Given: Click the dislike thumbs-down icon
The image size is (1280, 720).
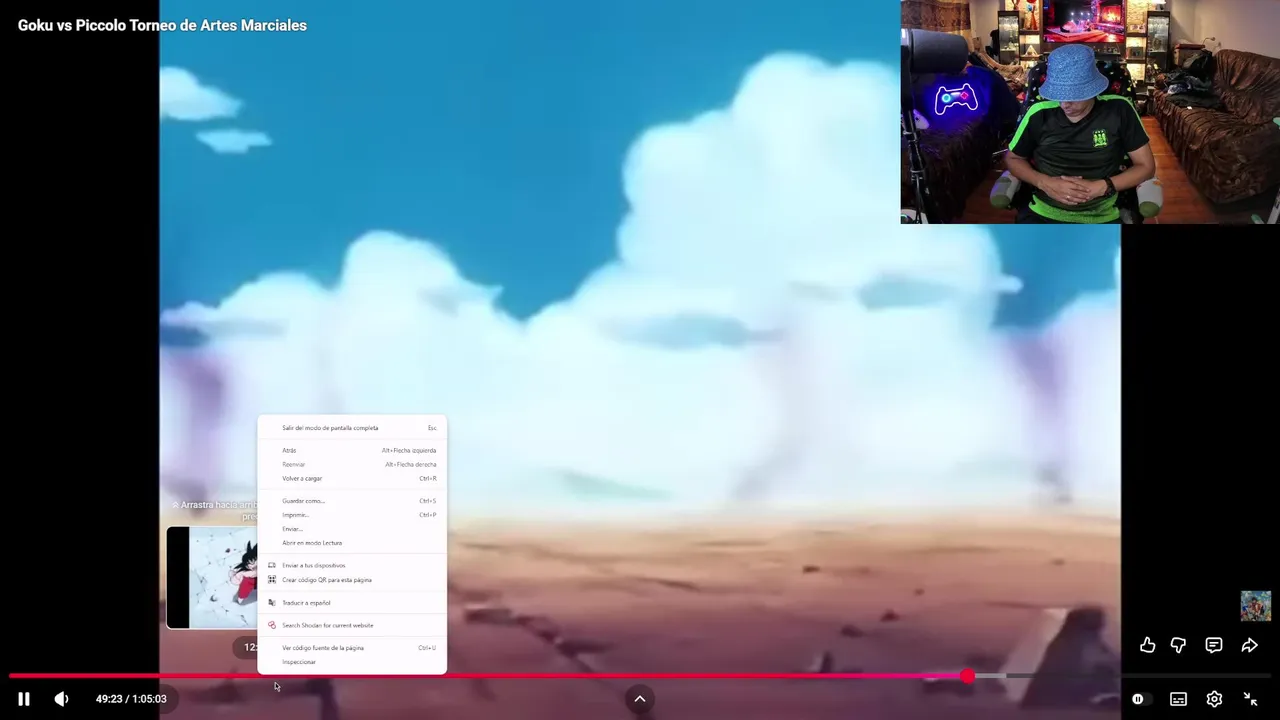Looking at the screenshot, I should pos(1179,646).
